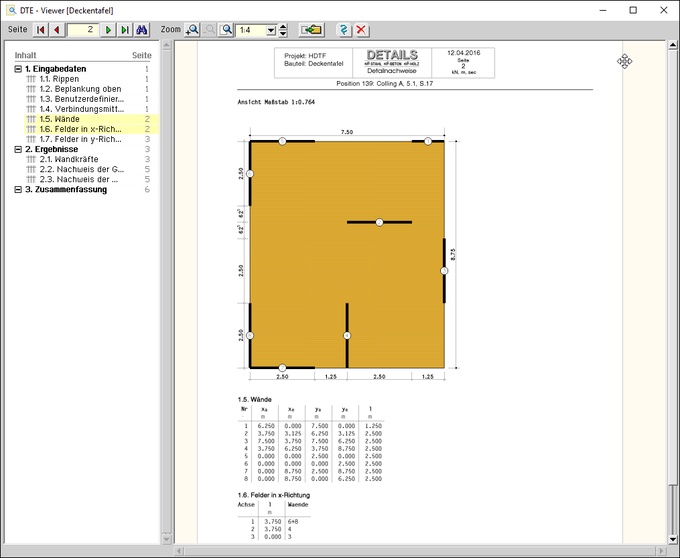The width and height of the screenshot is (680, 558).
Task: Open help with the question mark icon
Action: click(x=344, y=30)
